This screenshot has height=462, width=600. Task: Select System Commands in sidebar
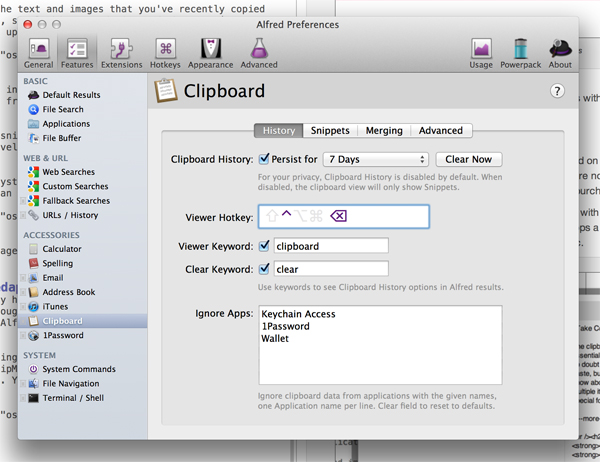point(72,369)
